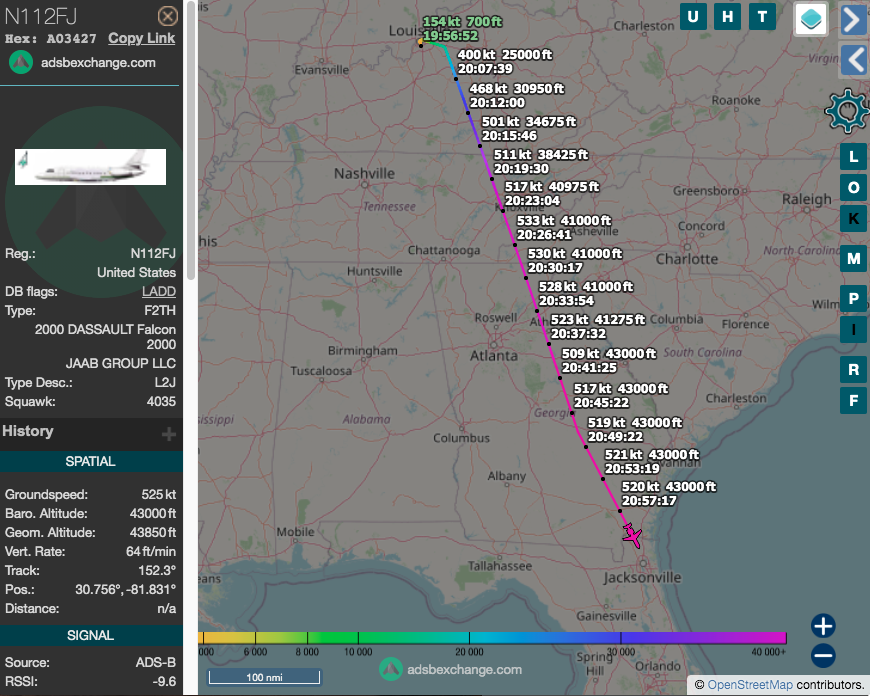
Task: Click the Track value 152.3°
Action: pos(157,571)
